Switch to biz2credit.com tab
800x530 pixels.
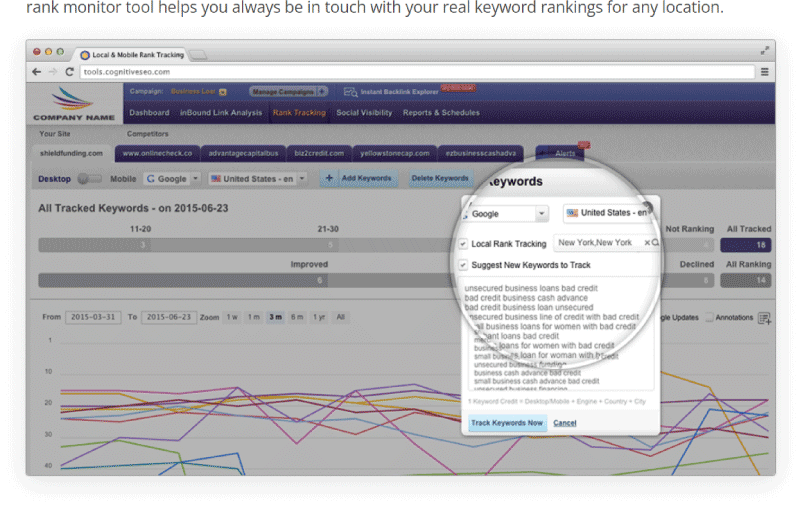pyautogui.click(x=319, y=154)
